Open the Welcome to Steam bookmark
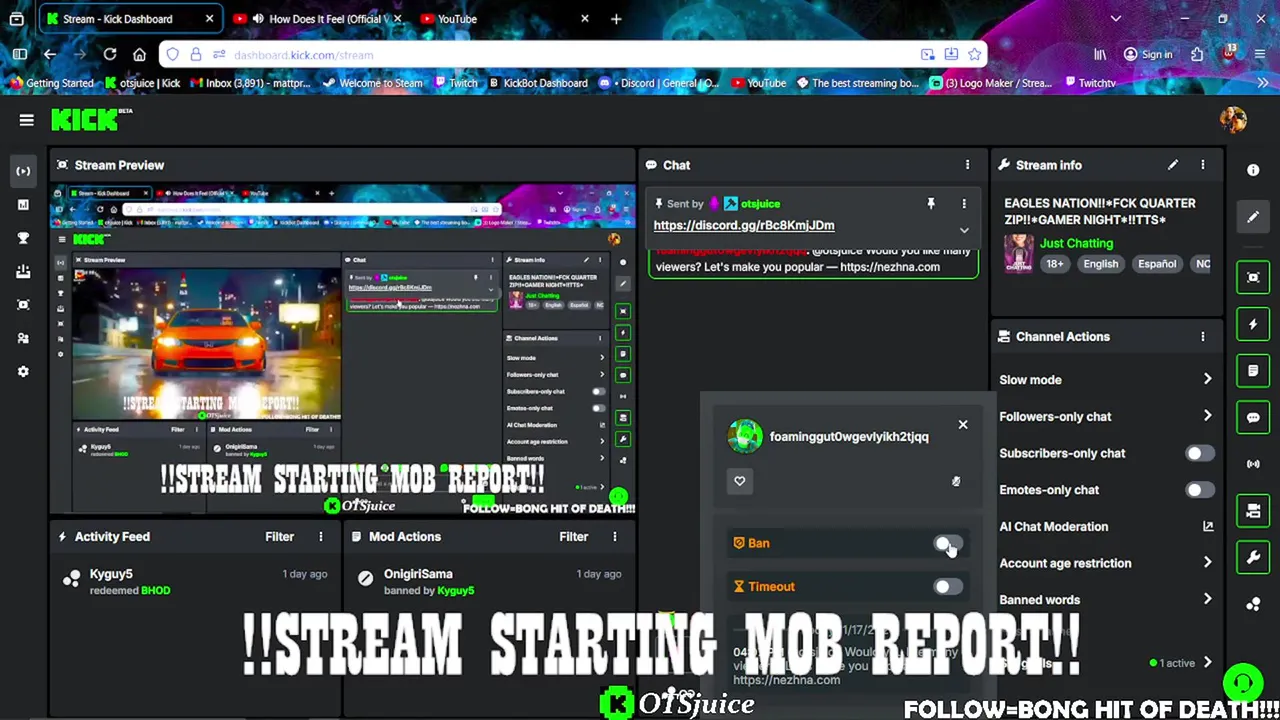 pyautogui.click(x=372, y=83)
